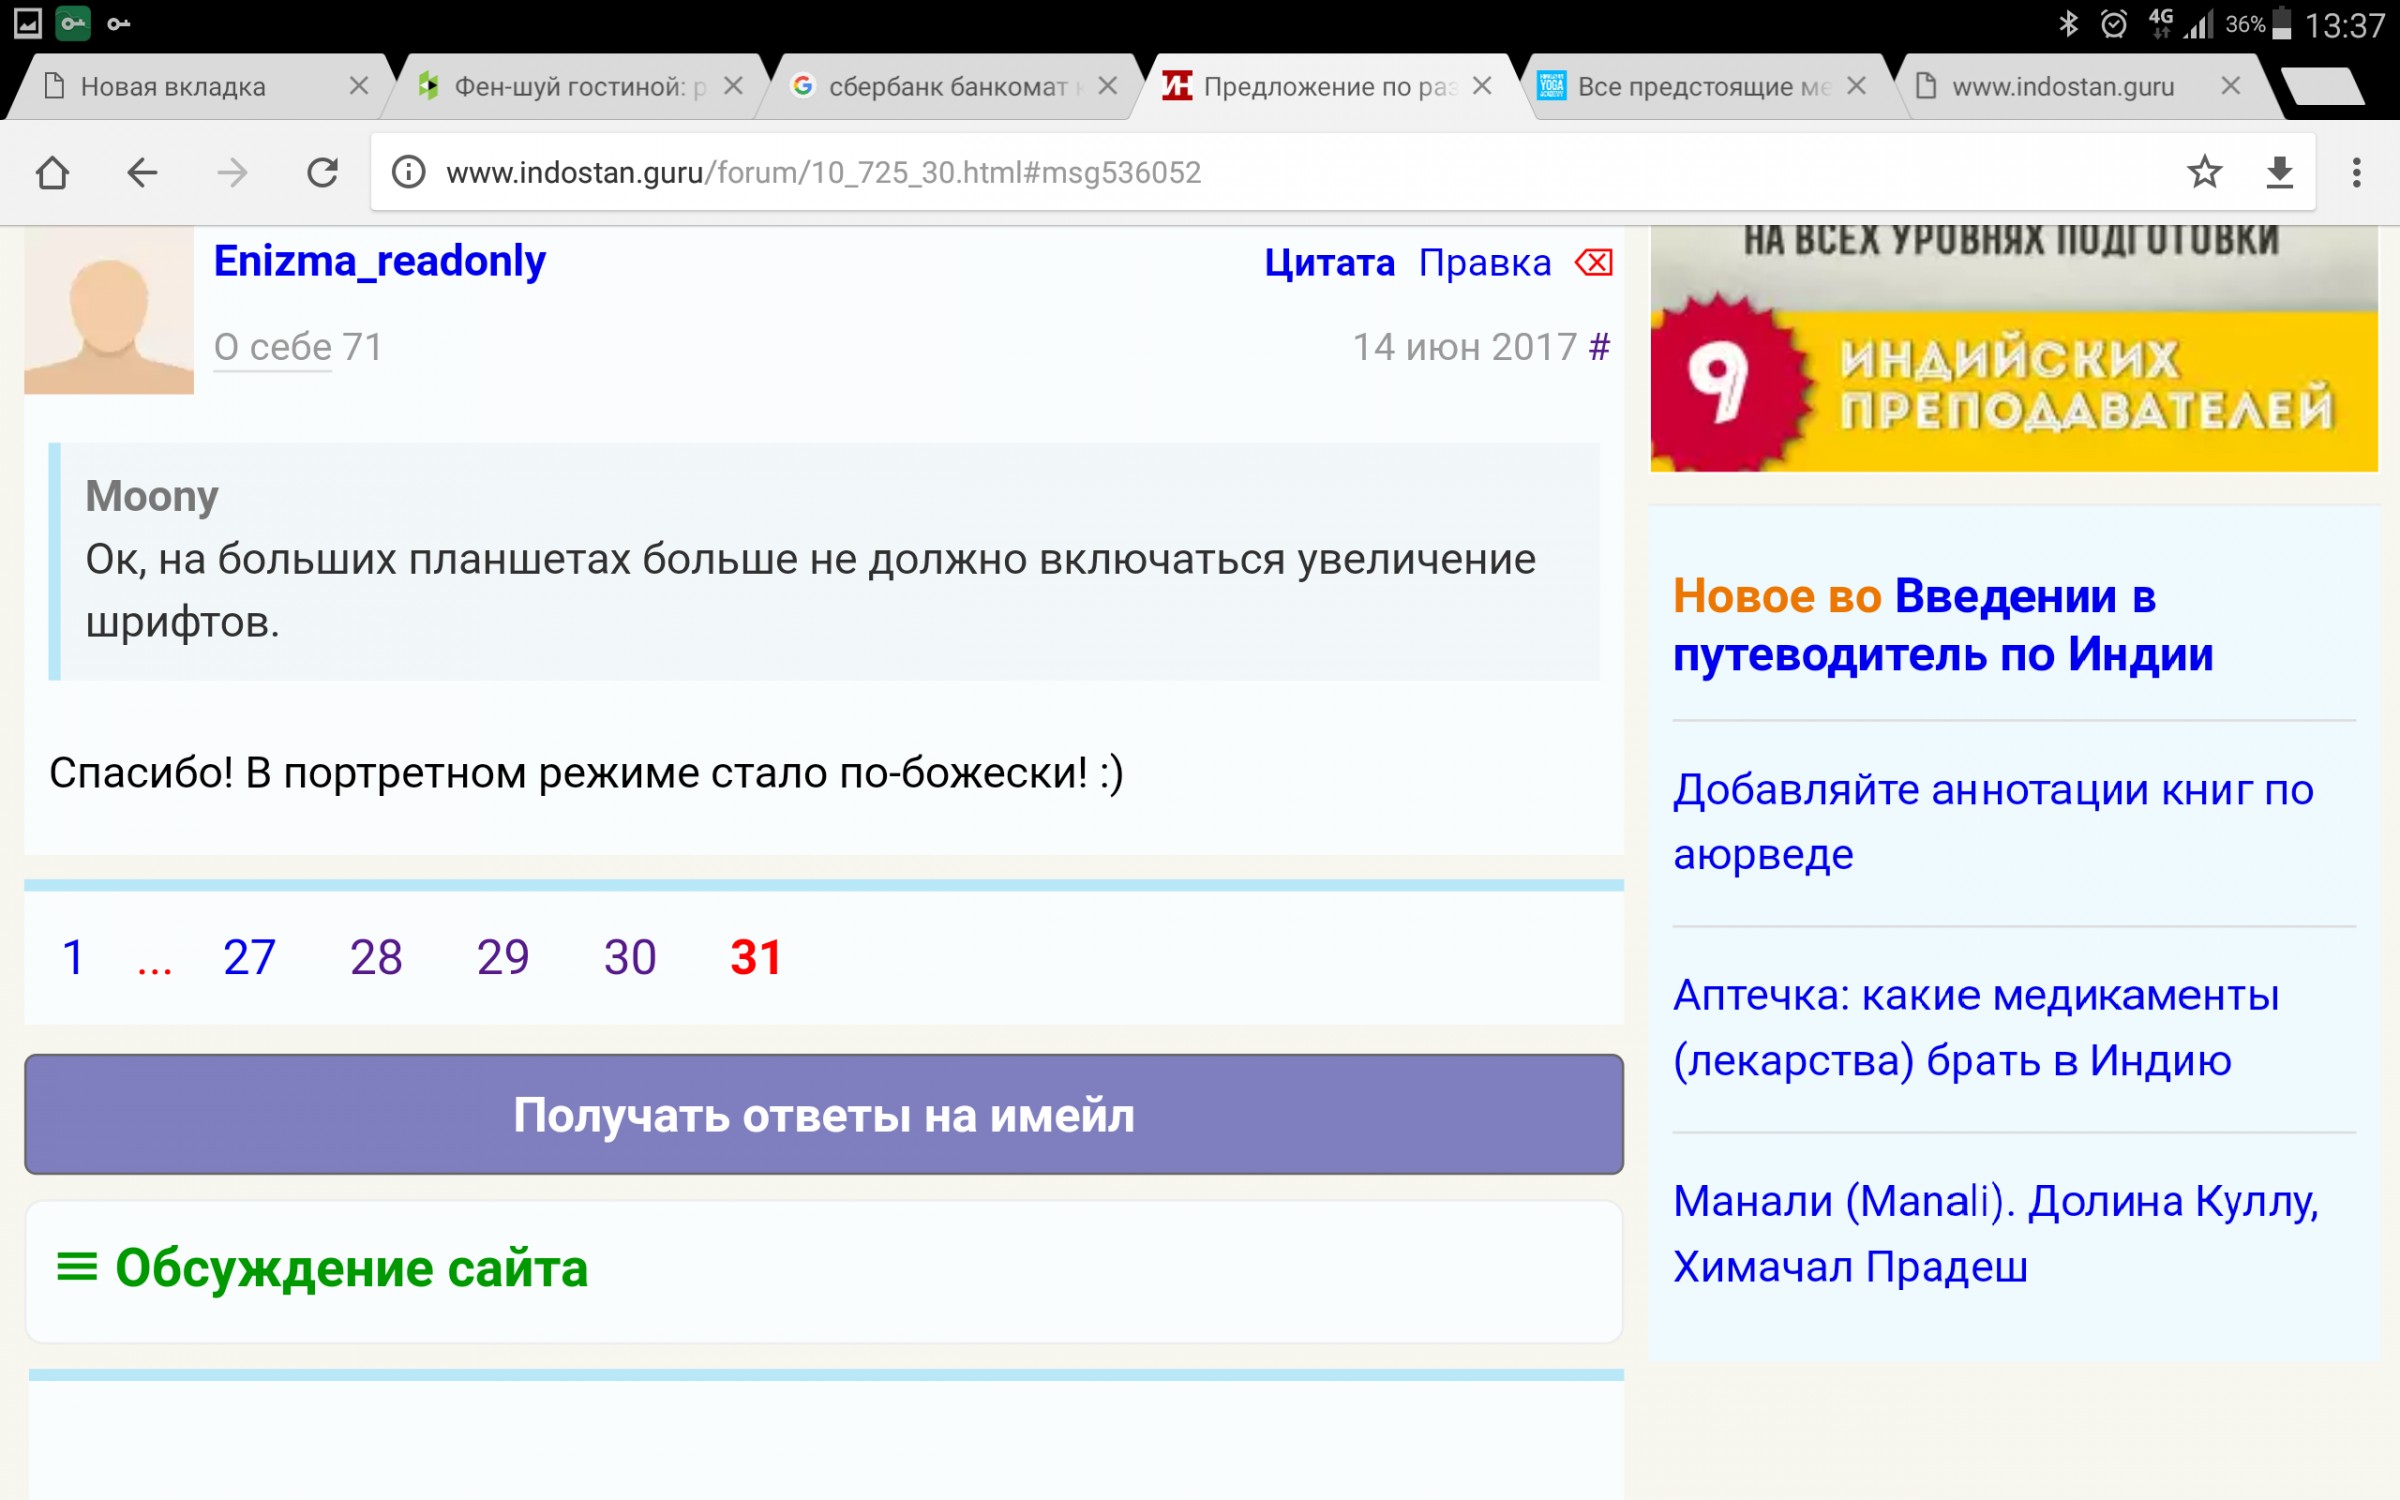Viewport: 2400px width, 1500px height.
Task: Expand Обсуждение сайта section menu
Action: click(77, 1268)
